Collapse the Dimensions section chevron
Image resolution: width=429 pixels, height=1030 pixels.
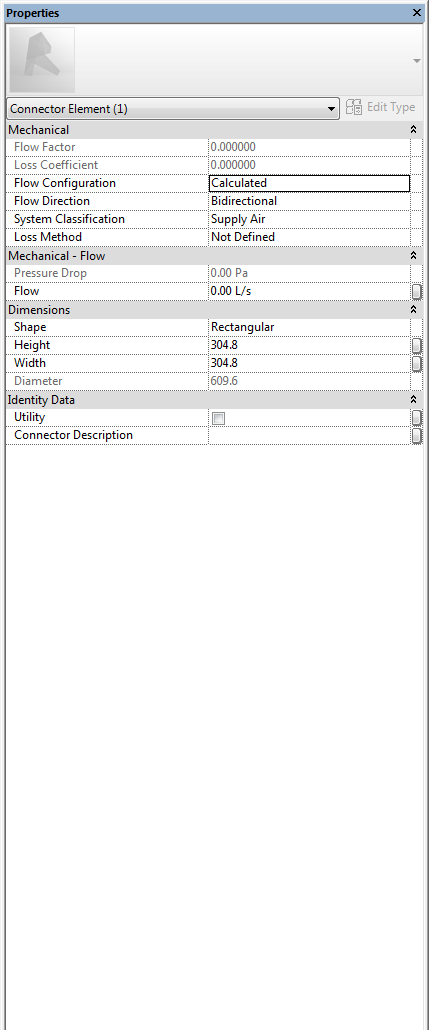click(413, 309)
